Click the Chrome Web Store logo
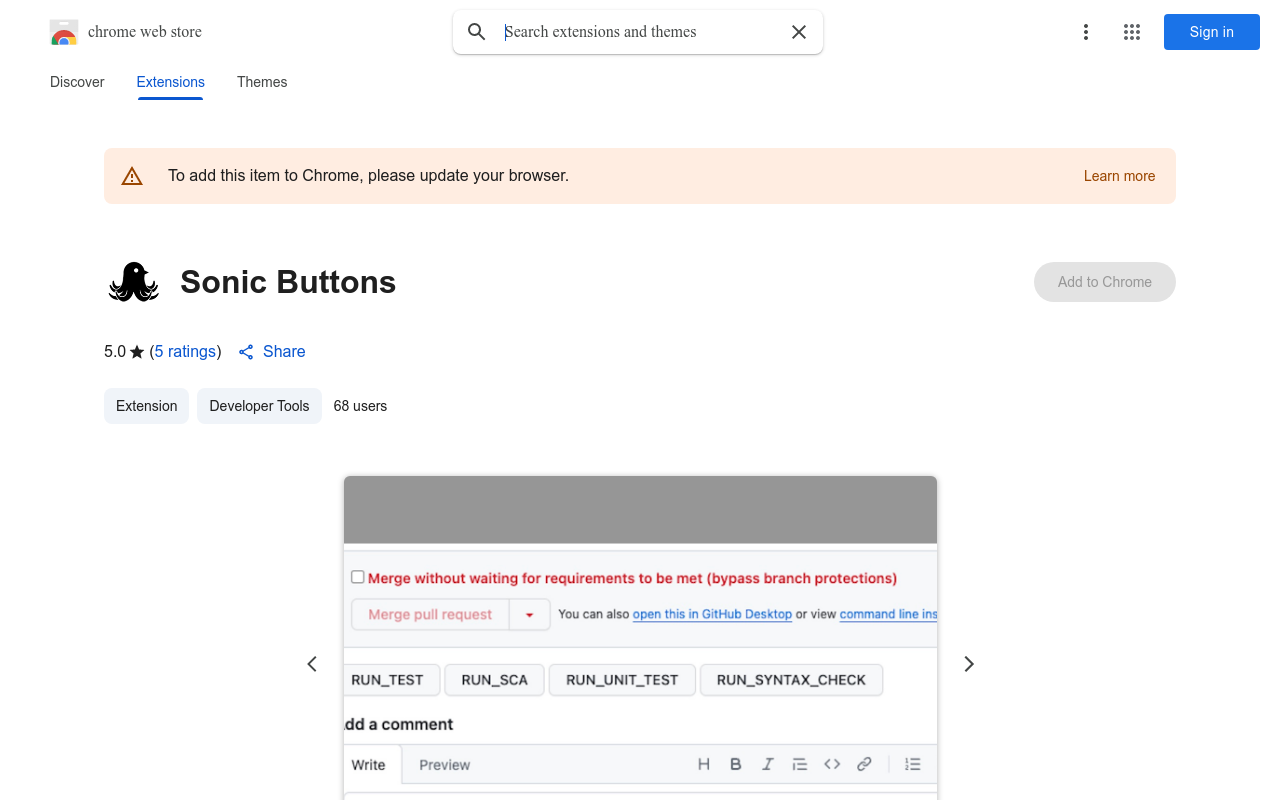 point(64,32)
